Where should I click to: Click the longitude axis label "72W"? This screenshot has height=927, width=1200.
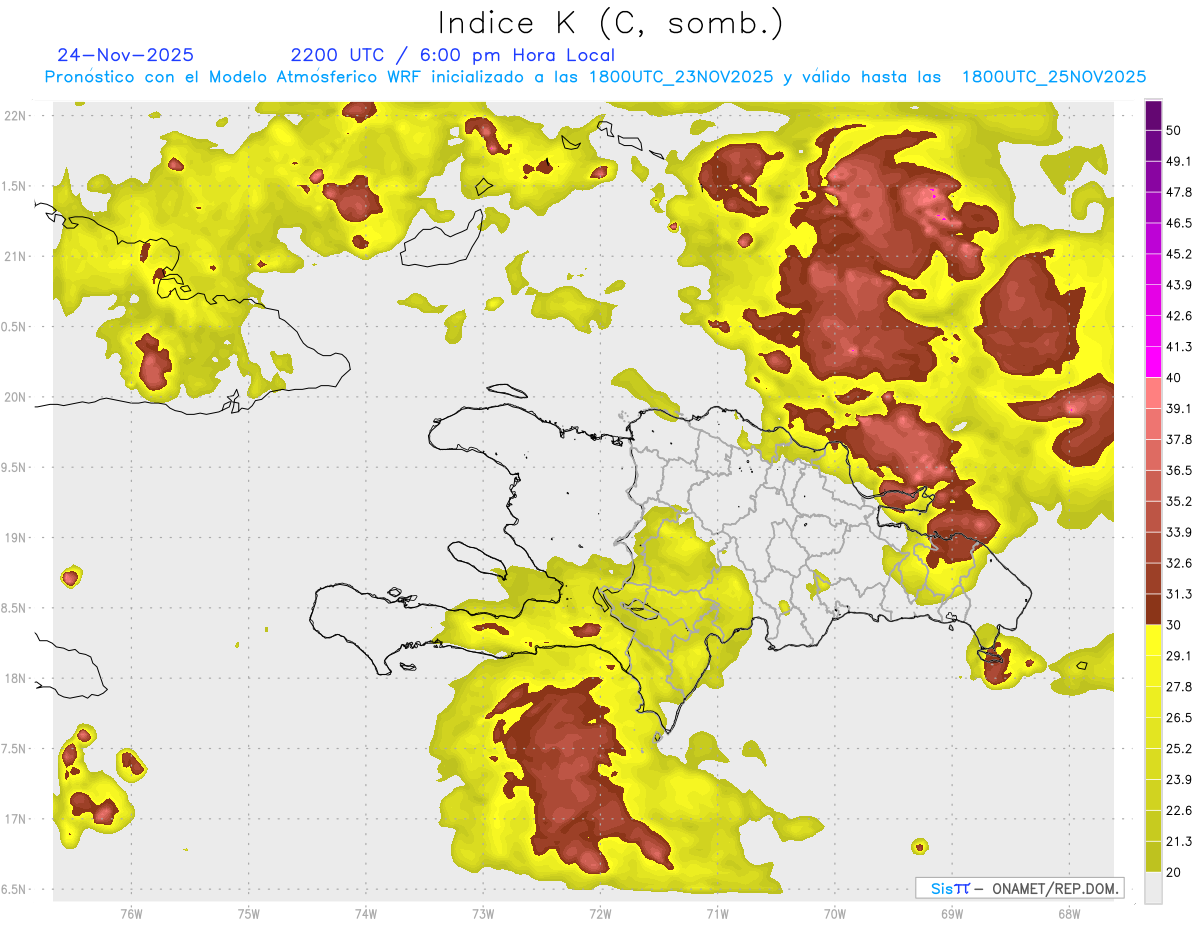600,913
